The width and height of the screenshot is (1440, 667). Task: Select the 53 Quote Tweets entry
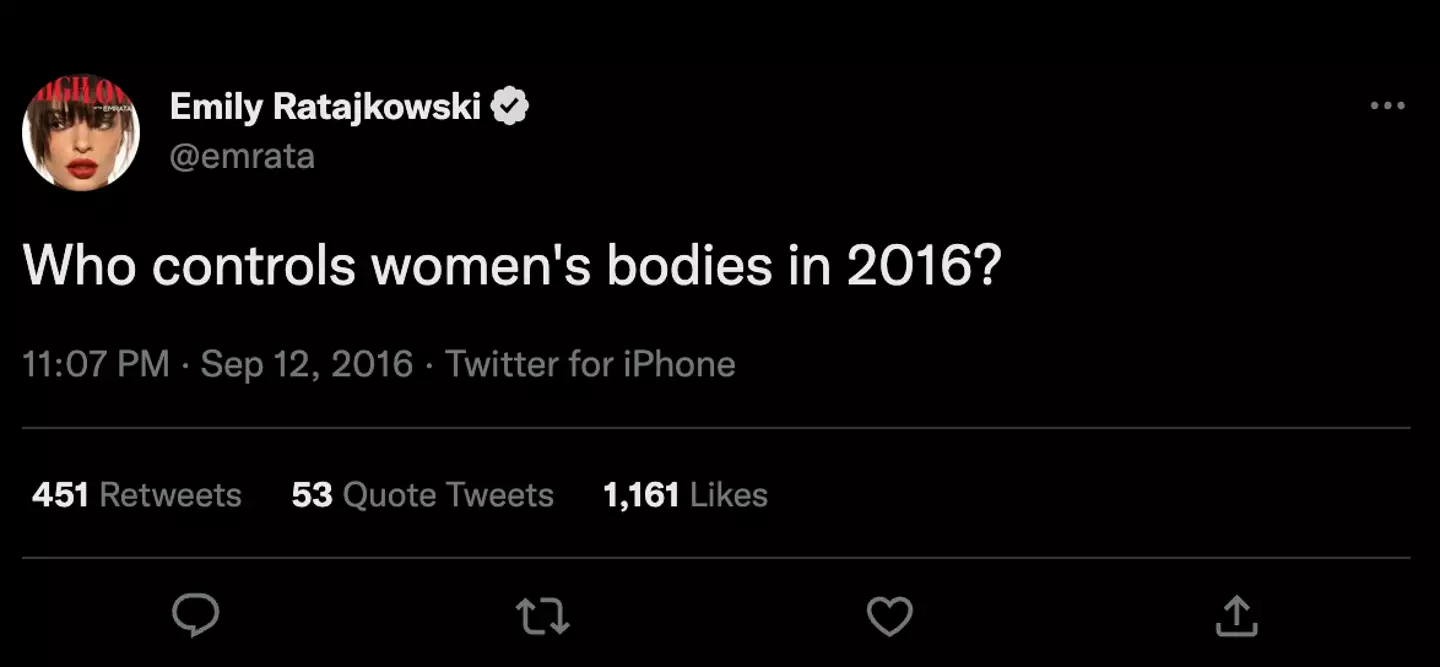click(421, 494)
